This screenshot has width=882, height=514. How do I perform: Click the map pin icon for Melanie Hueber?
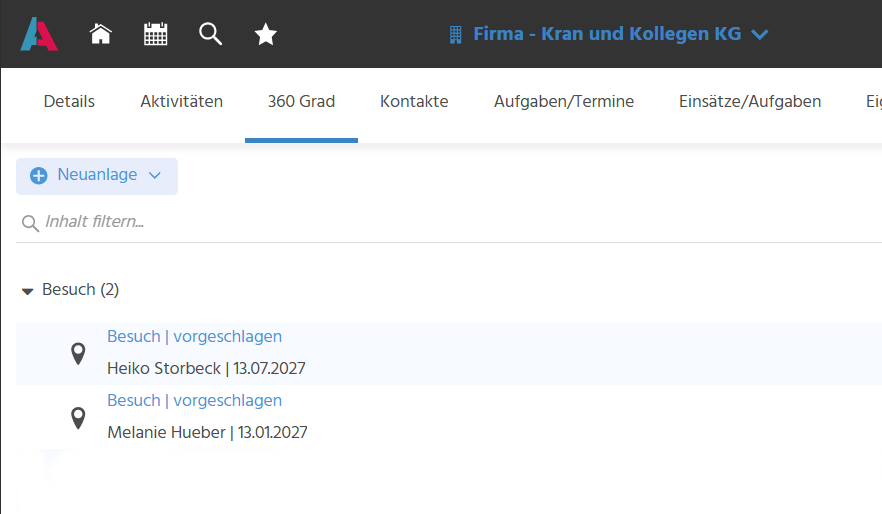point(78,418)
